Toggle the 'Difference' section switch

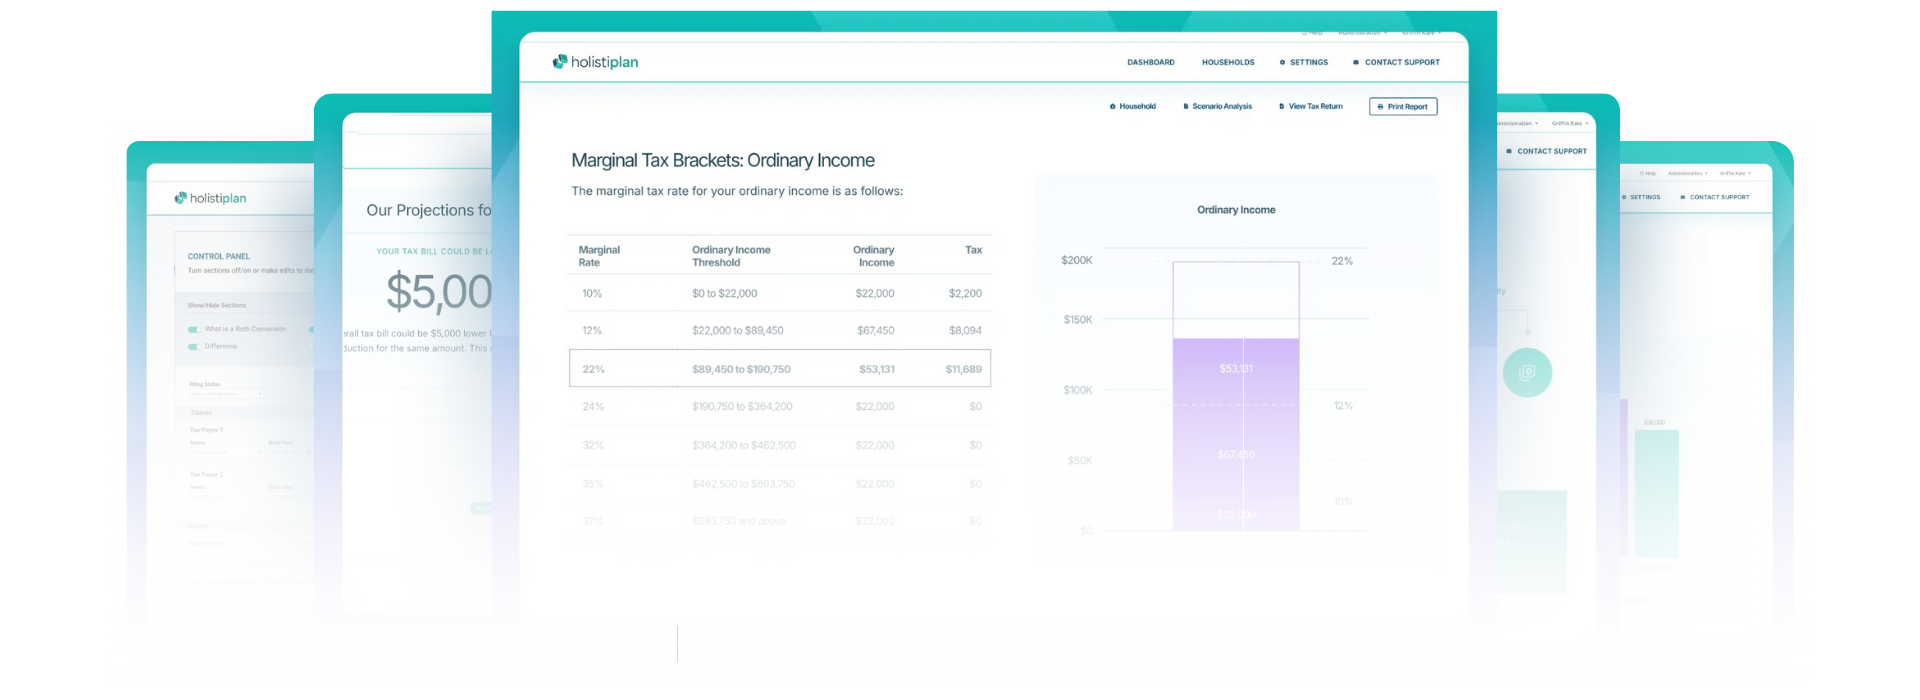coord(194,347)
